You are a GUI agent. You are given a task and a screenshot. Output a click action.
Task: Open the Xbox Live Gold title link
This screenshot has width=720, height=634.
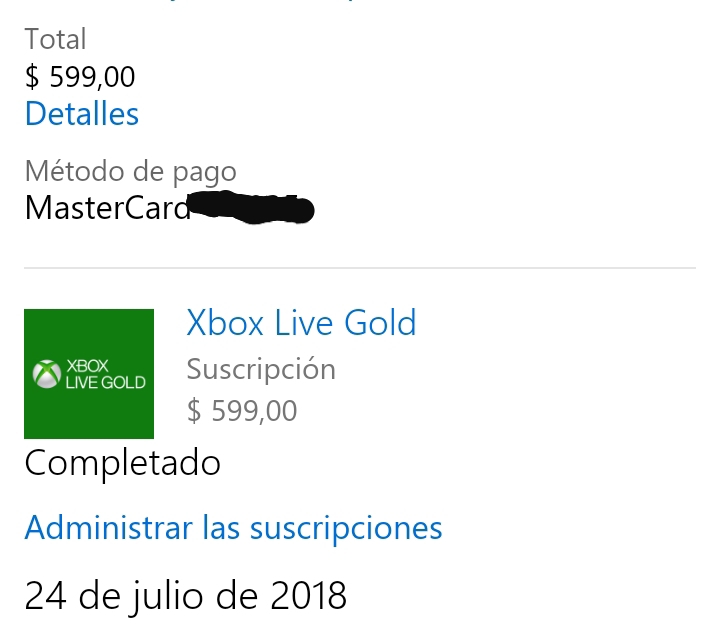tap(301, 323)
